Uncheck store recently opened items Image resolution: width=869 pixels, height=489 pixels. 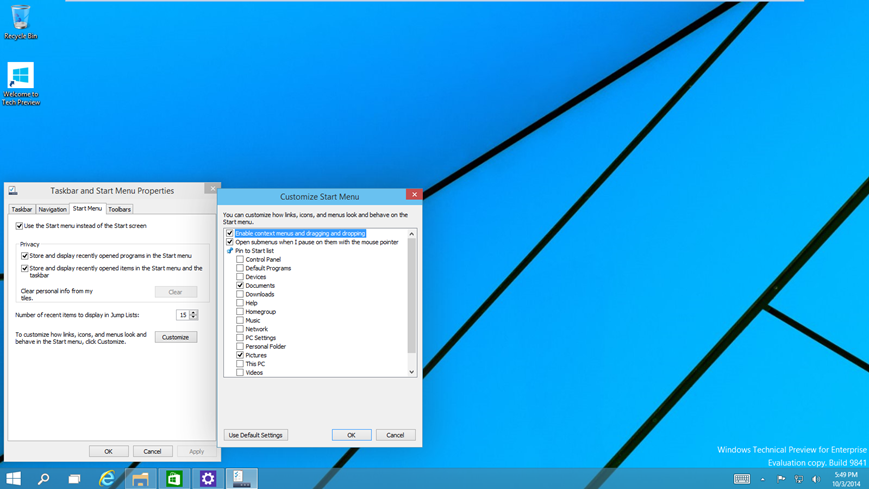point(24,268)
